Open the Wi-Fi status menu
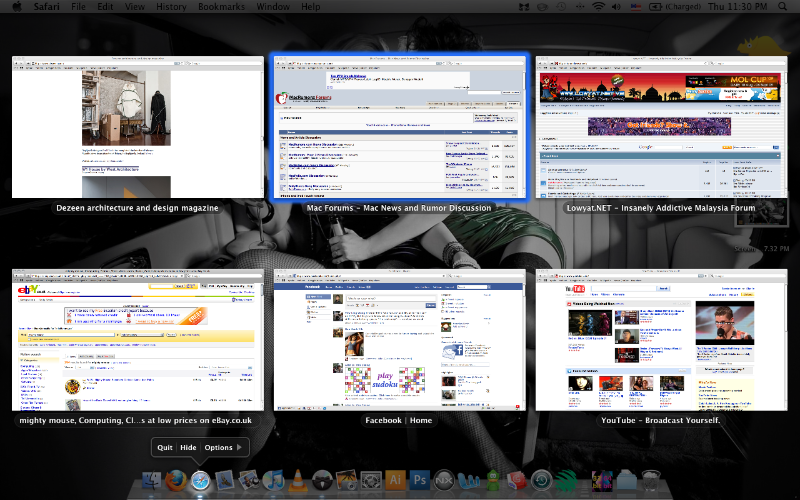Viewport: 800px width, 500px height. (598, 7)
